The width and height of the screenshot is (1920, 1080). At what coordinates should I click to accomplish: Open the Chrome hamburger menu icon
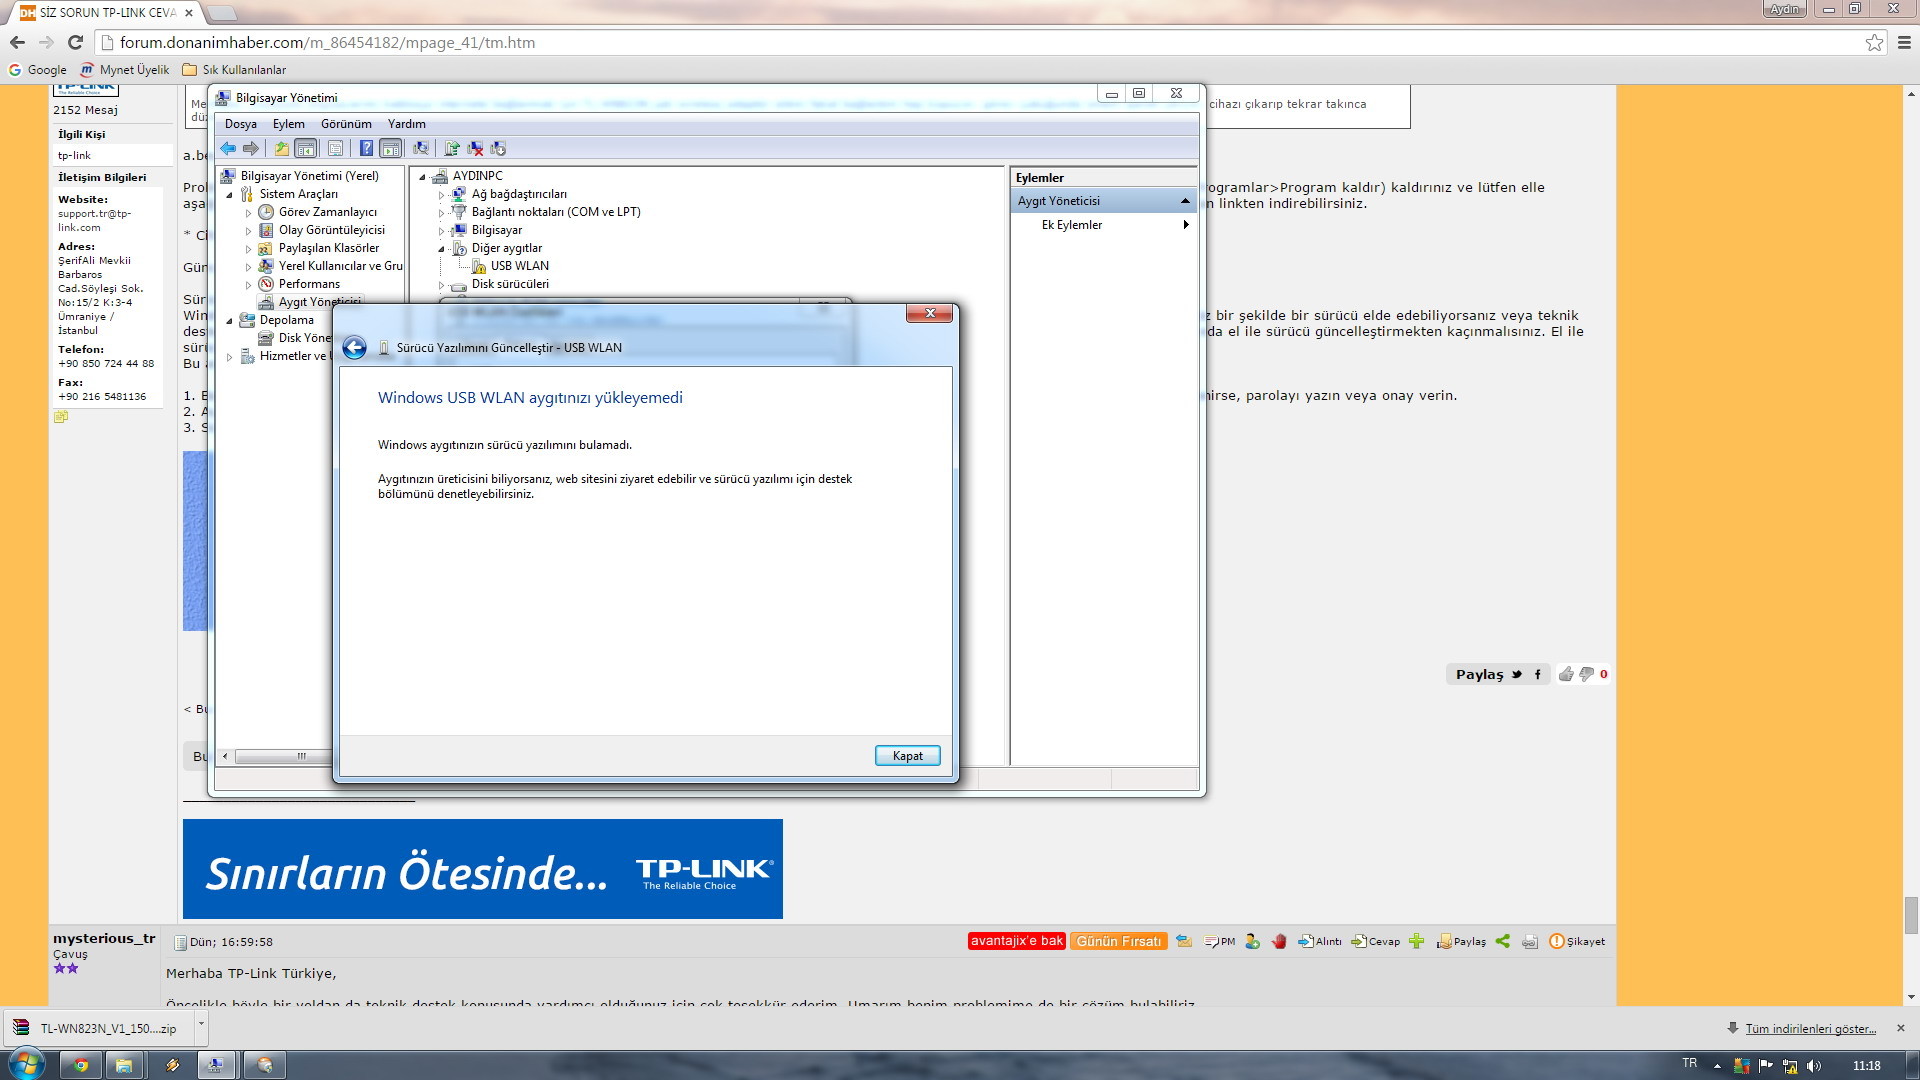tap(1905, 42)
